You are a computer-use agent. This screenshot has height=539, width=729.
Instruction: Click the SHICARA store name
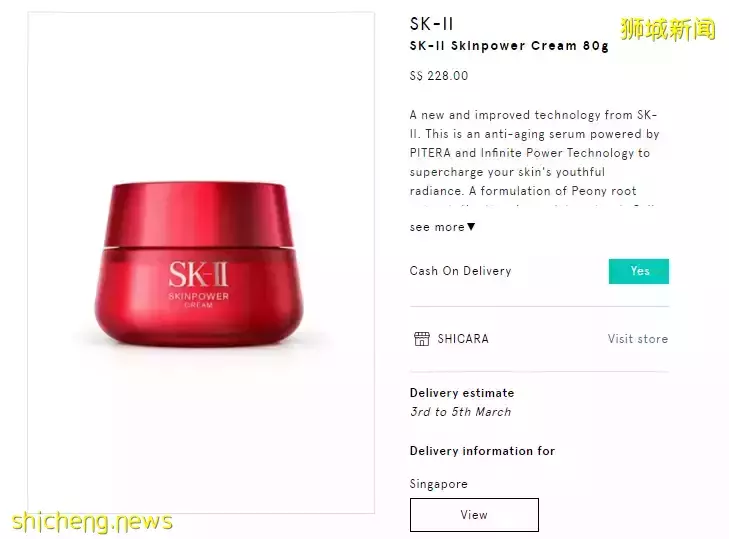pyautogui.click(x=463, y=339)
